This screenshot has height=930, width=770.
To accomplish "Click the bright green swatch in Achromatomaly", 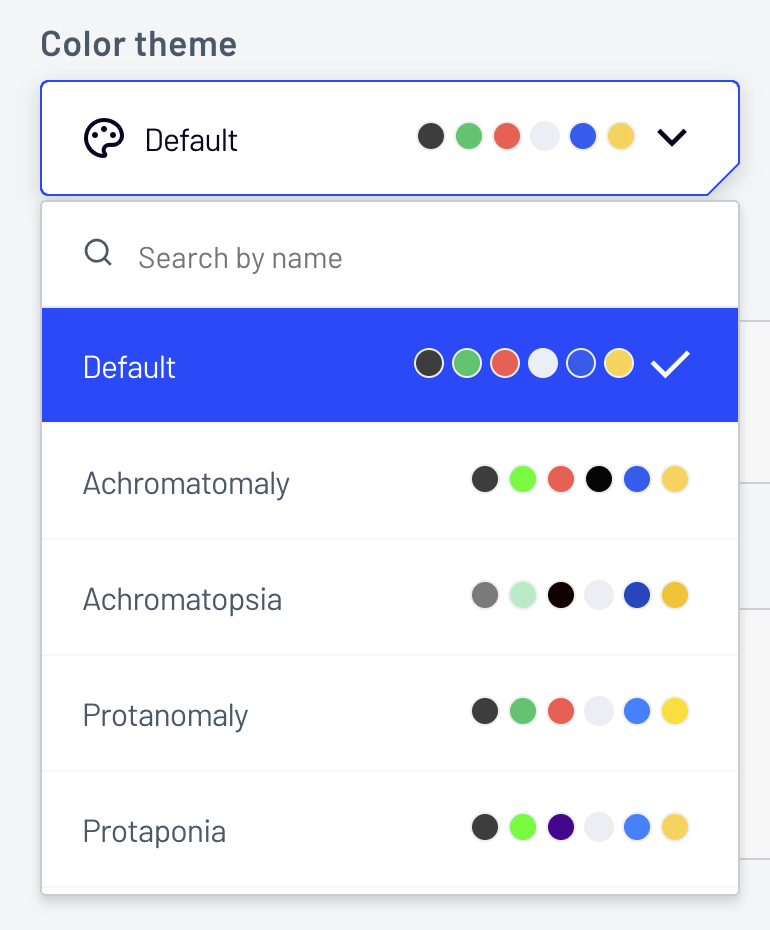I will (x=523, y=479).
